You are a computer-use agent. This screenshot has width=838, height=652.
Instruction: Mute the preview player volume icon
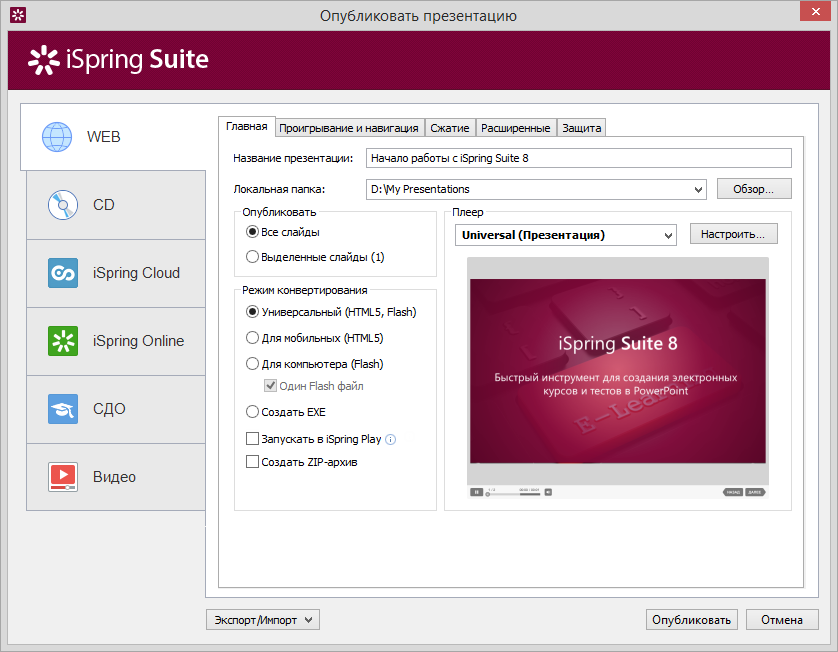click(548, 492)
